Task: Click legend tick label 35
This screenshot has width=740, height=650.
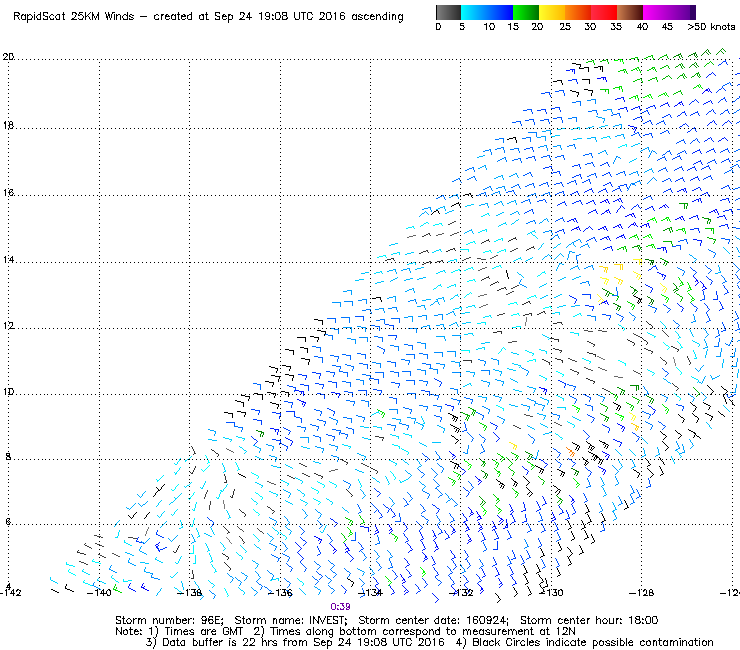Action: coord(616,27)
